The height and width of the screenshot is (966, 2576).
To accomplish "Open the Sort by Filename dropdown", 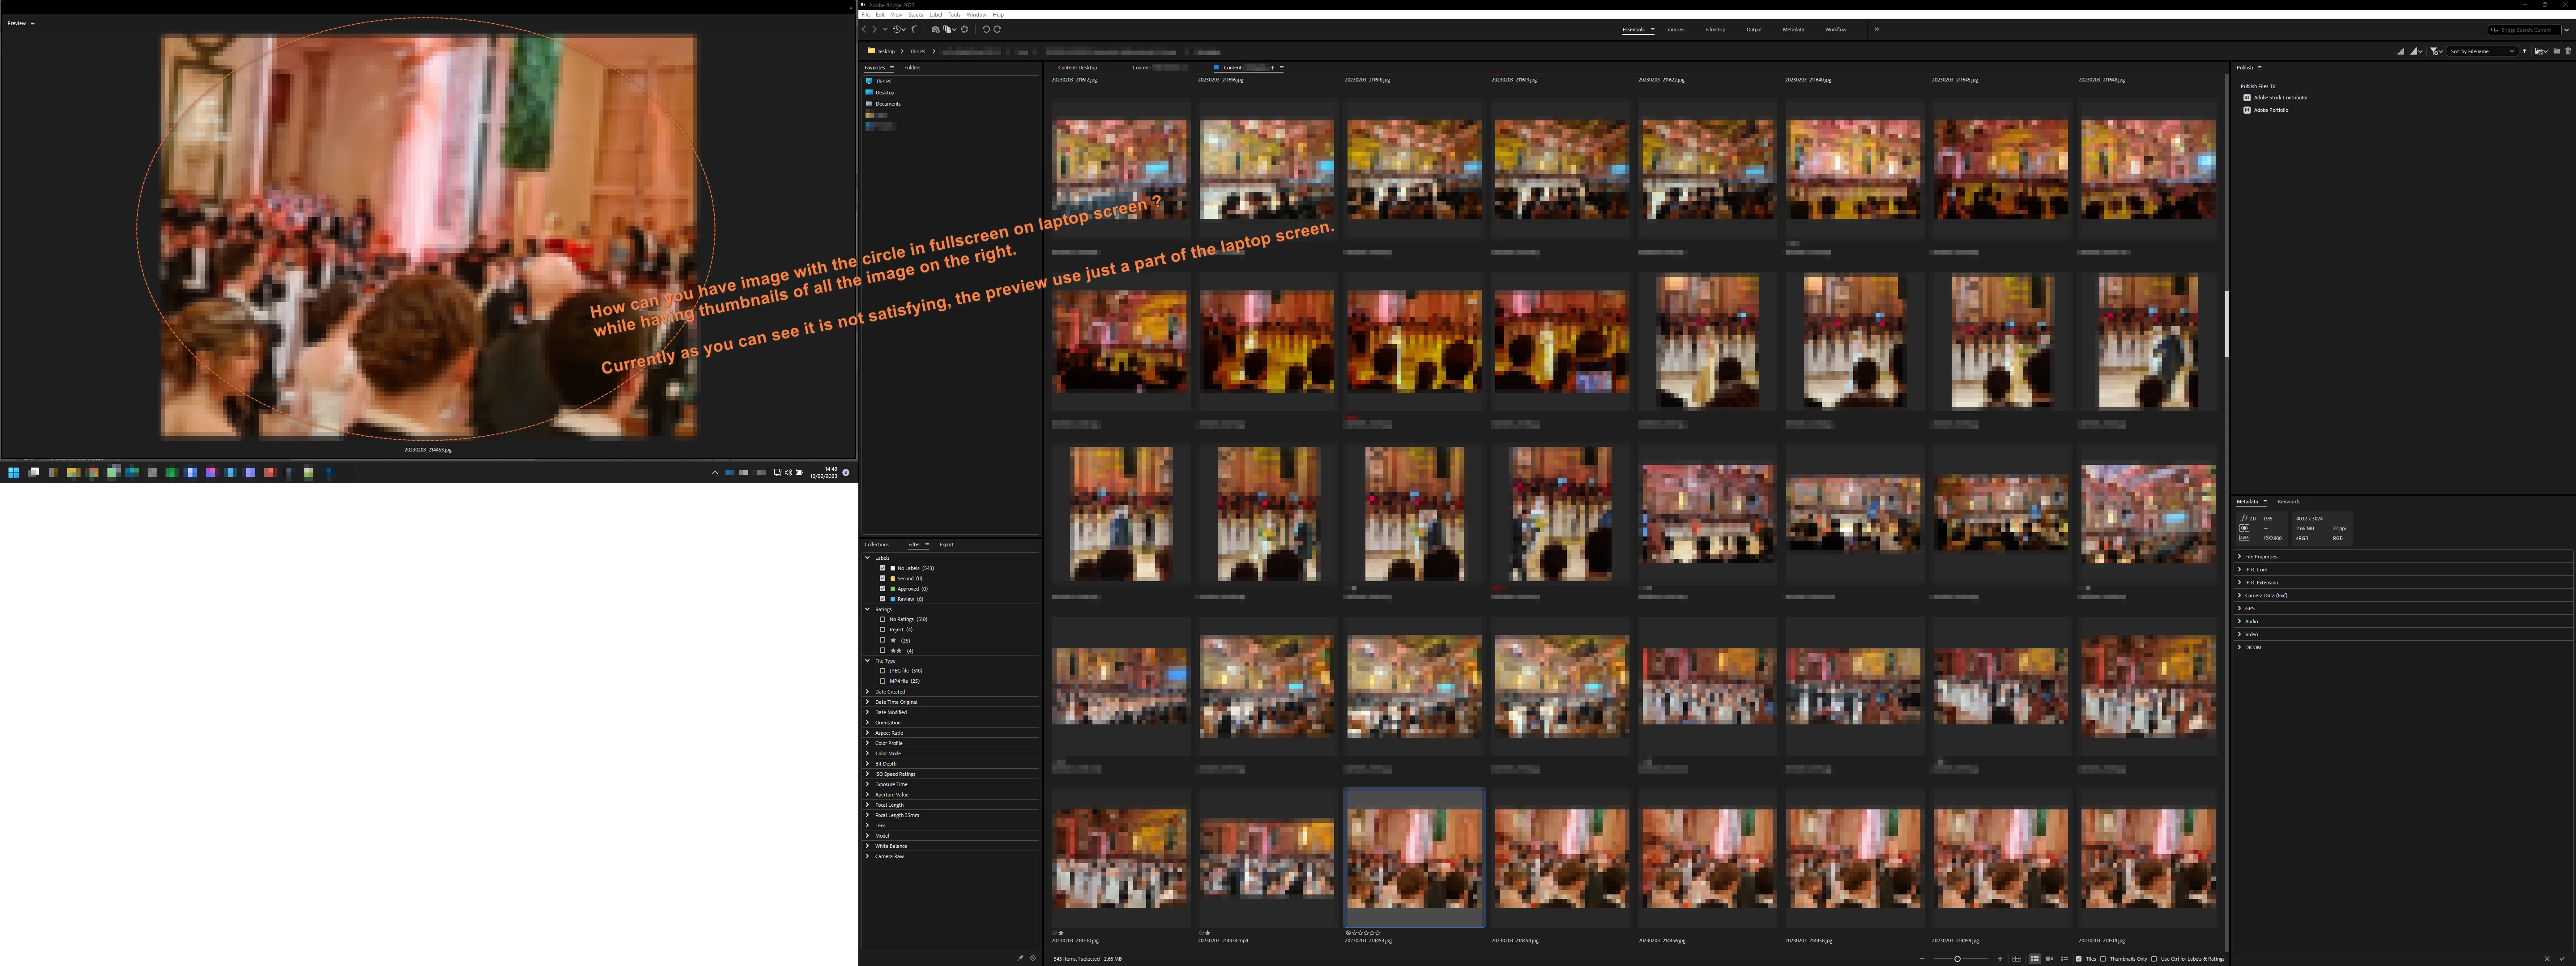I will click(2482, 51).
